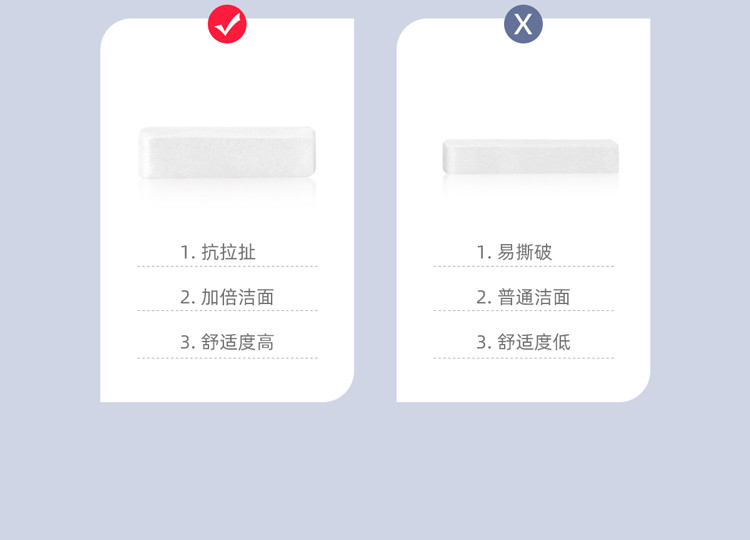Click the text 普通洁面

coord(534,297)
